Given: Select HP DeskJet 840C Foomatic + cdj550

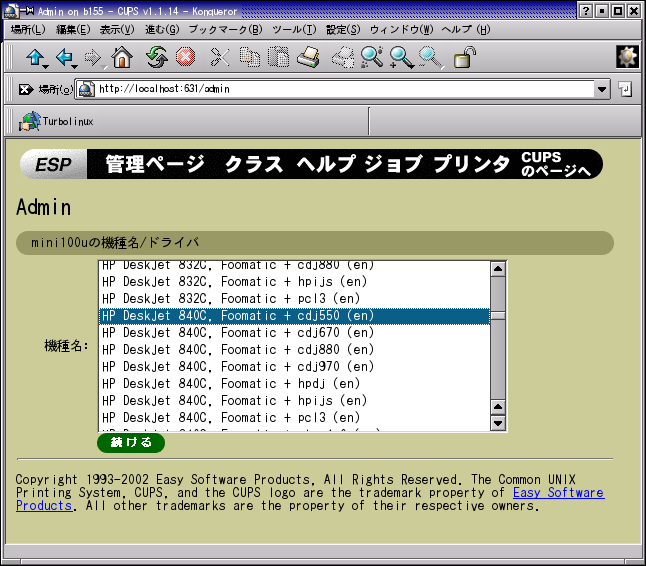Looking at the screenshot, I should coord(294,316).
